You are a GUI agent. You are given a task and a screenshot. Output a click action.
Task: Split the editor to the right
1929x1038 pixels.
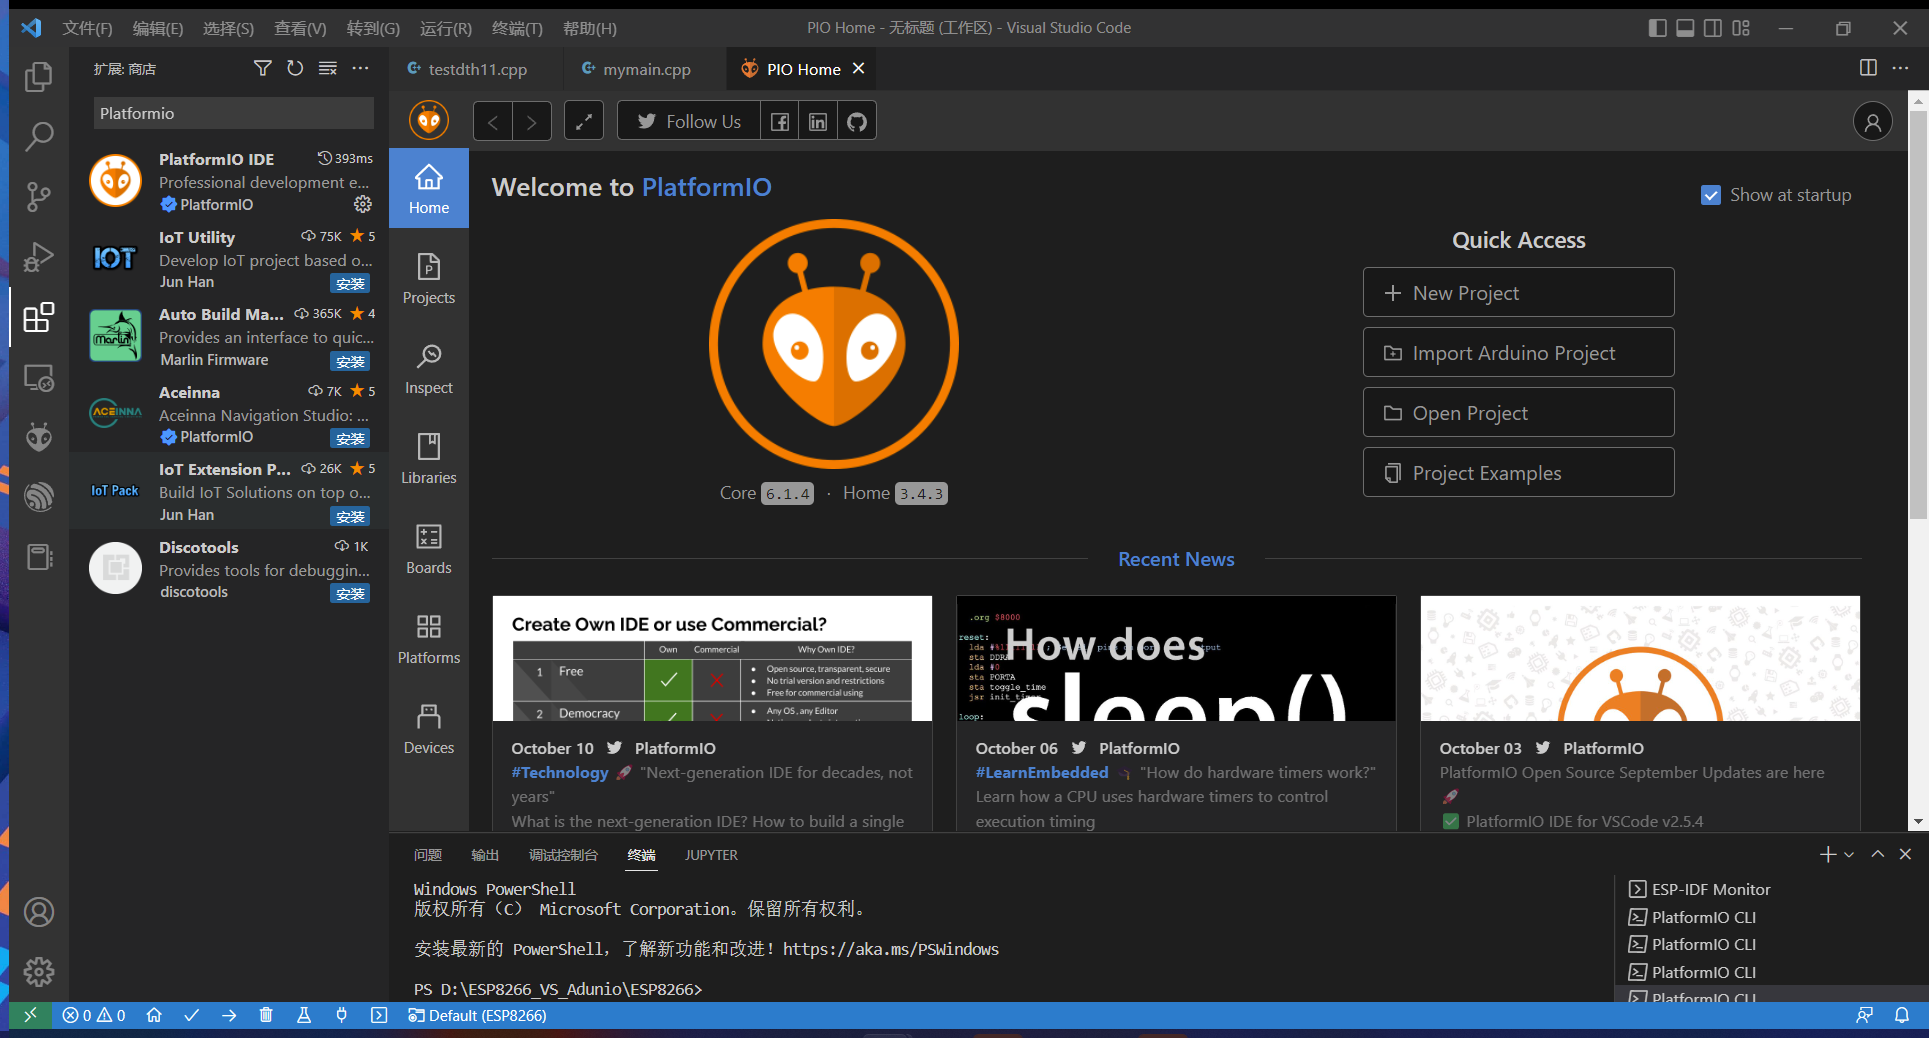click(x=1867, y=68)
